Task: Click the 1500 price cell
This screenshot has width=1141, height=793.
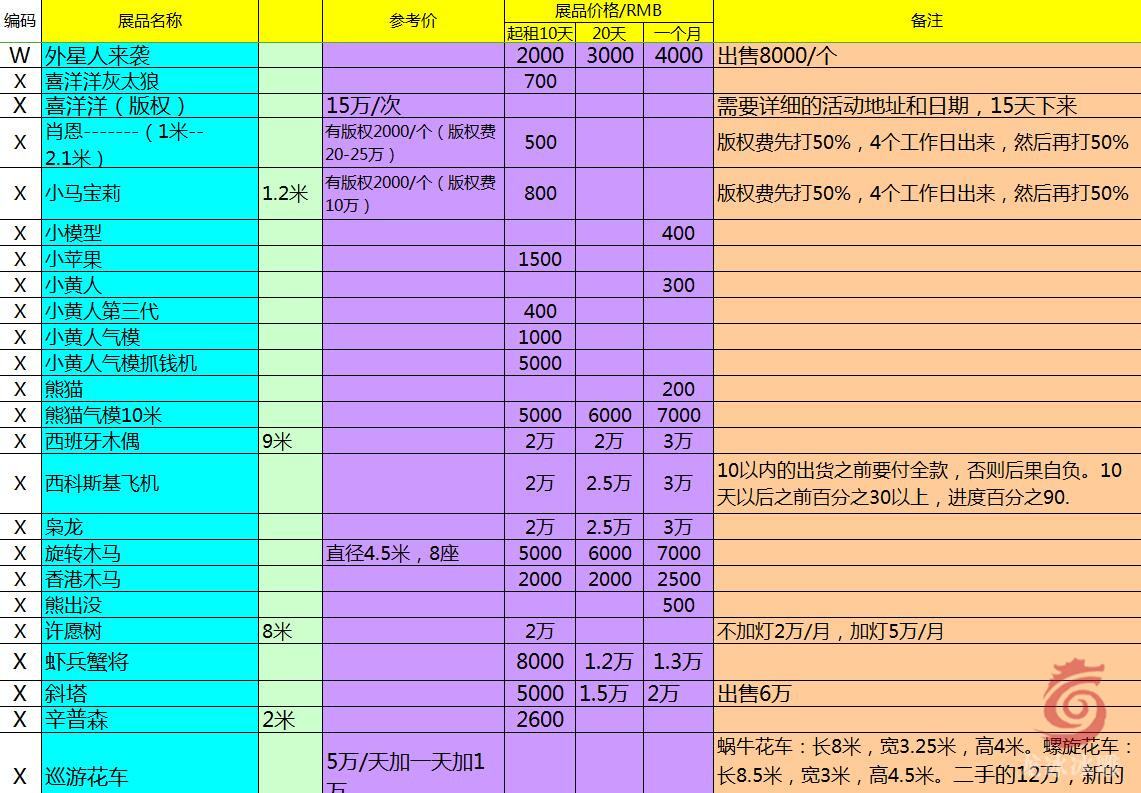Action: point(540,259)
